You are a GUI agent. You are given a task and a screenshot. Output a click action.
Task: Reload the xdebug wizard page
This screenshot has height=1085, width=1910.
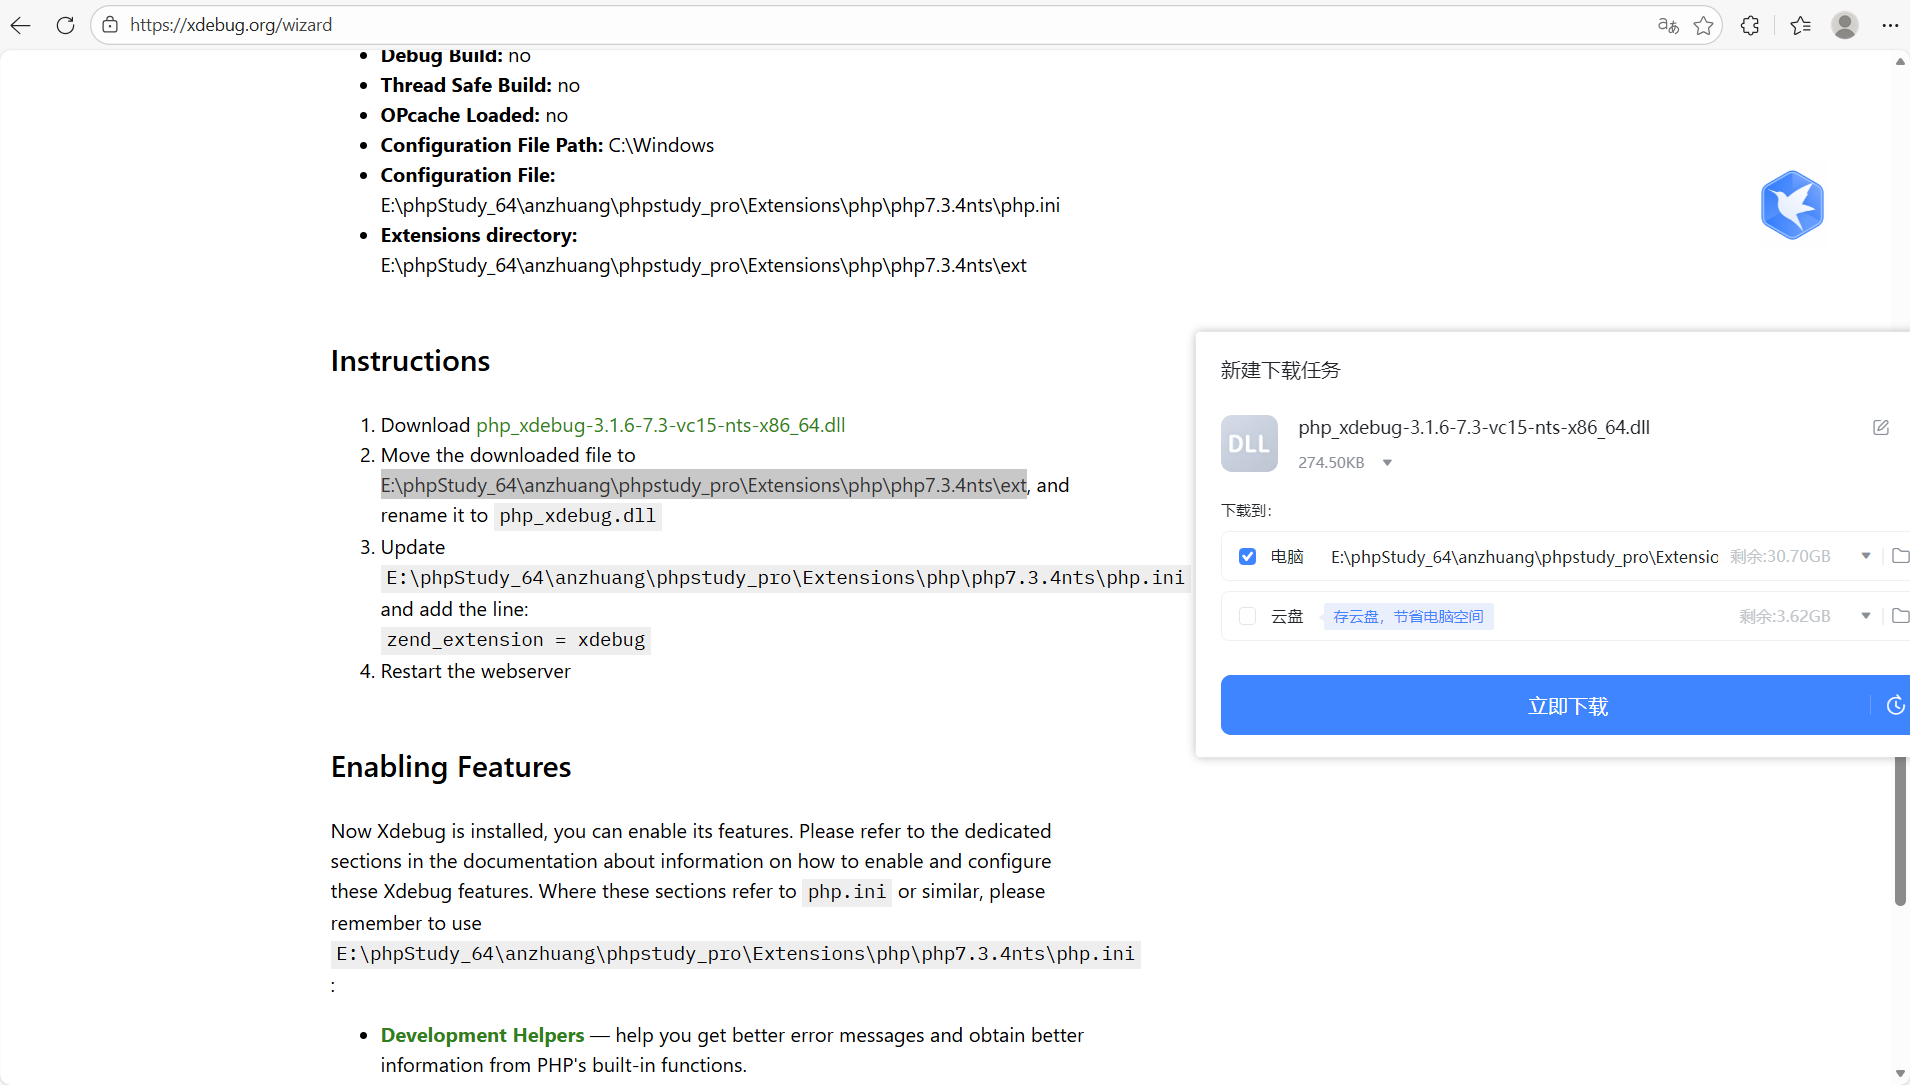[65, 25]
